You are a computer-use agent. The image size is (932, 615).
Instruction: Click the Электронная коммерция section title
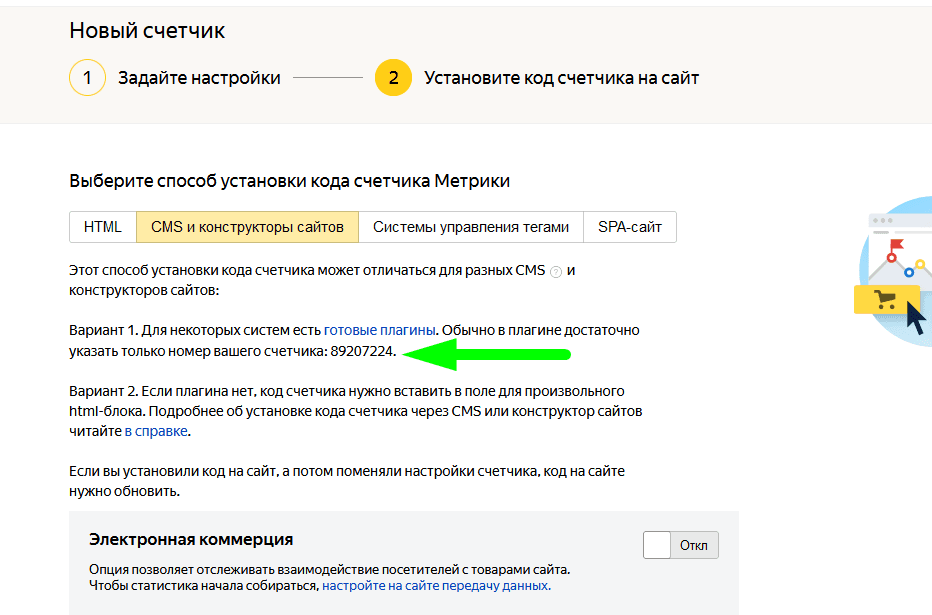point(191,540)
